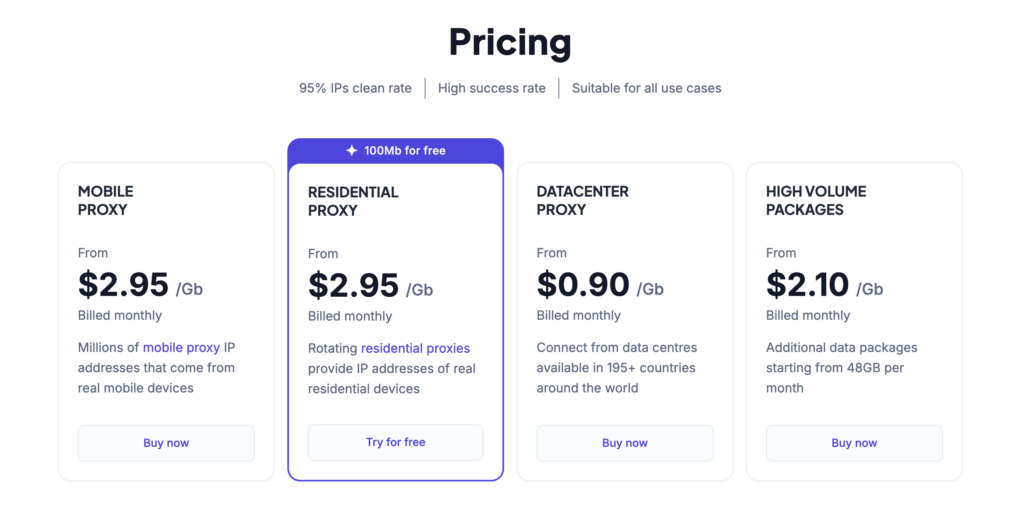Screen dimensions: 1024x514
Task: Click the High Volume Packages title
Action: coord(816,201)
